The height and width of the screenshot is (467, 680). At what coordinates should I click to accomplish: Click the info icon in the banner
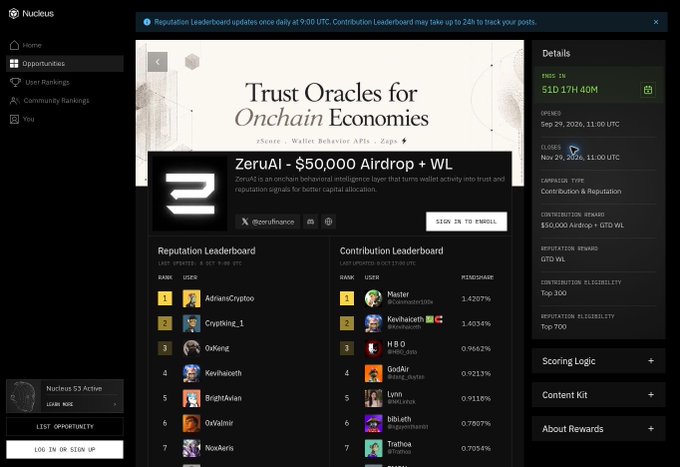[147, 22]
